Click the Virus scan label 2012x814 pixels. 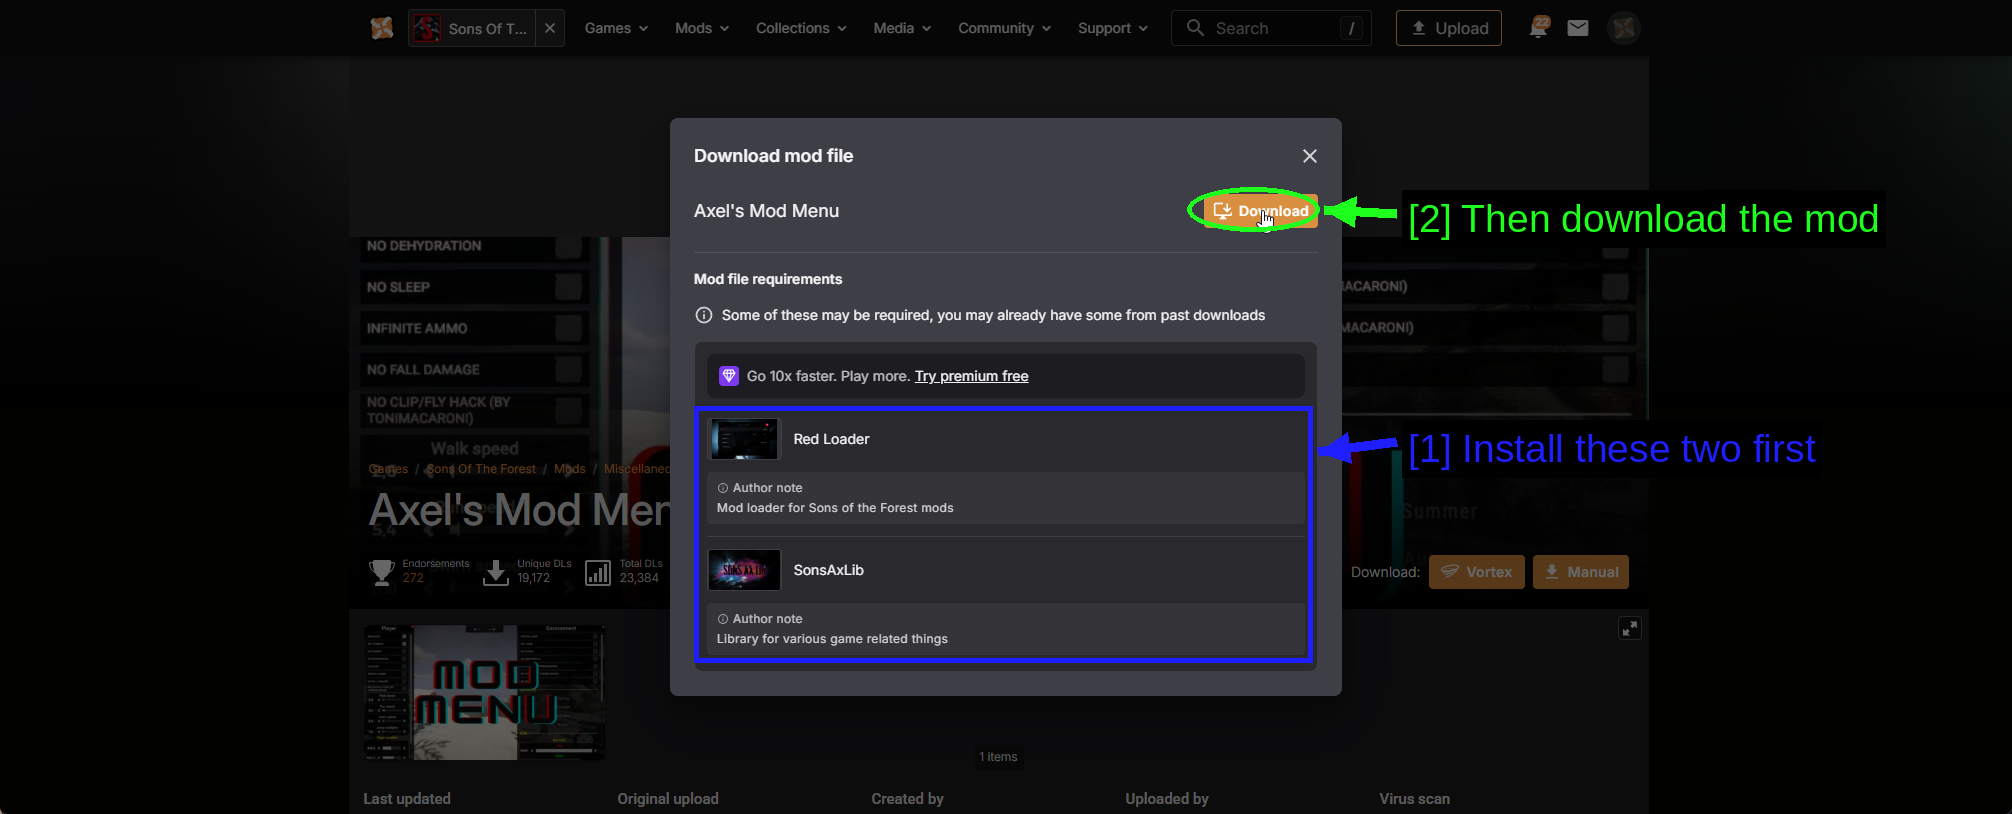coord(1414,799)
